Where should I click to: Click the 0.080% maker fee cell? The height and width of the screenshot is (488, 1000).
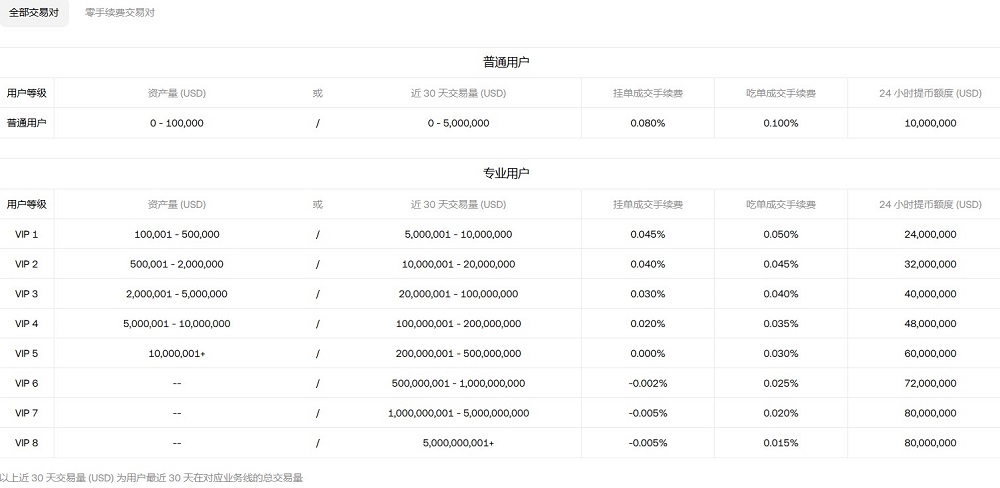648,123
